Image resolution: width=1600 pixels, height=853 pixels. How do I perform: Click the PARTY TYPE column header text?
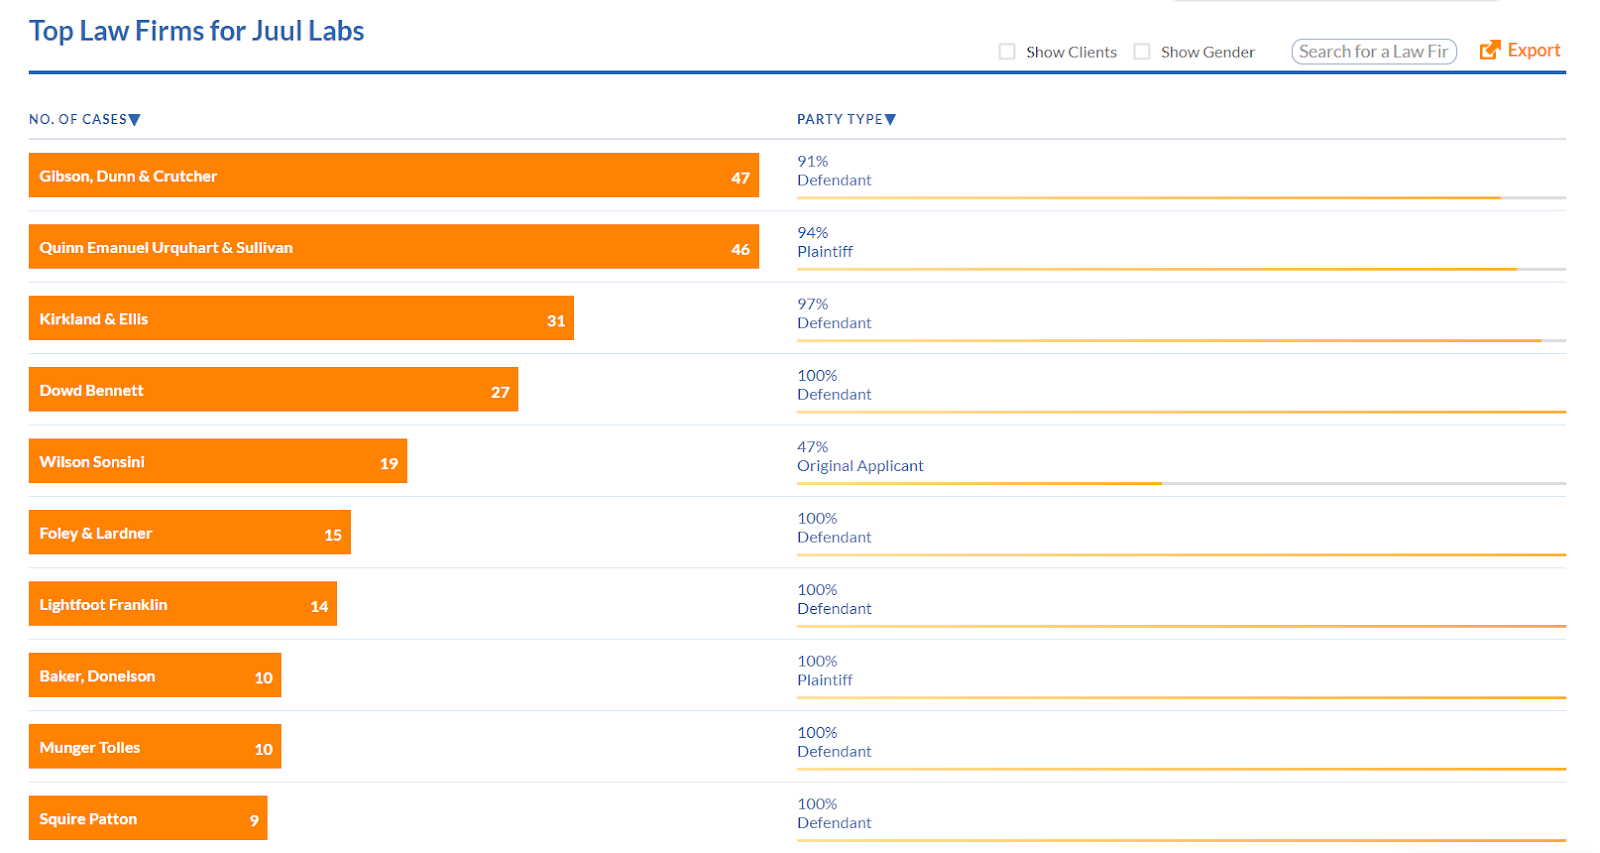click(839, 119)
